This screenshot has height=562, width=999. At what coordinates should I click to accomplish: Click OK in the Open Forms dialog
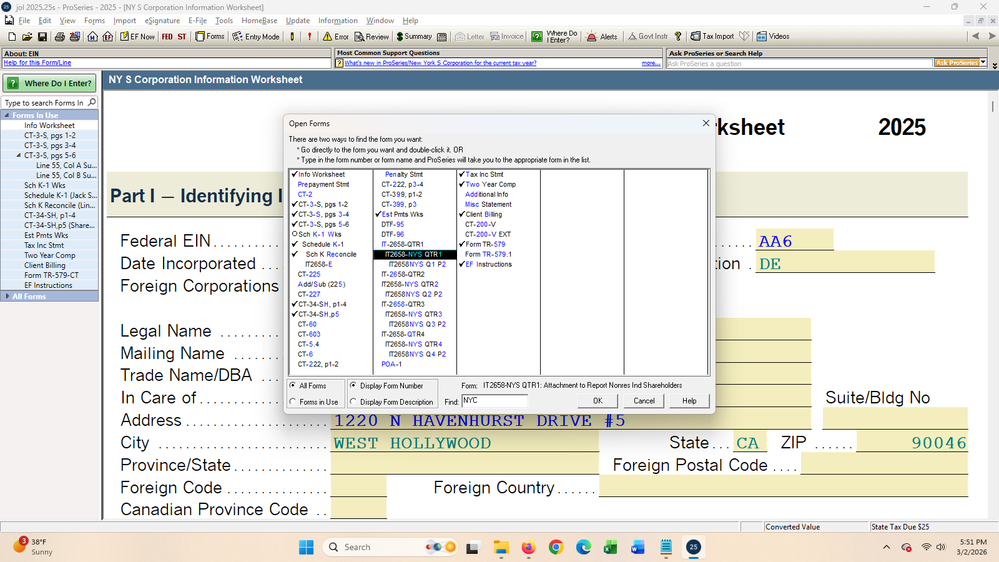(598, 401)
